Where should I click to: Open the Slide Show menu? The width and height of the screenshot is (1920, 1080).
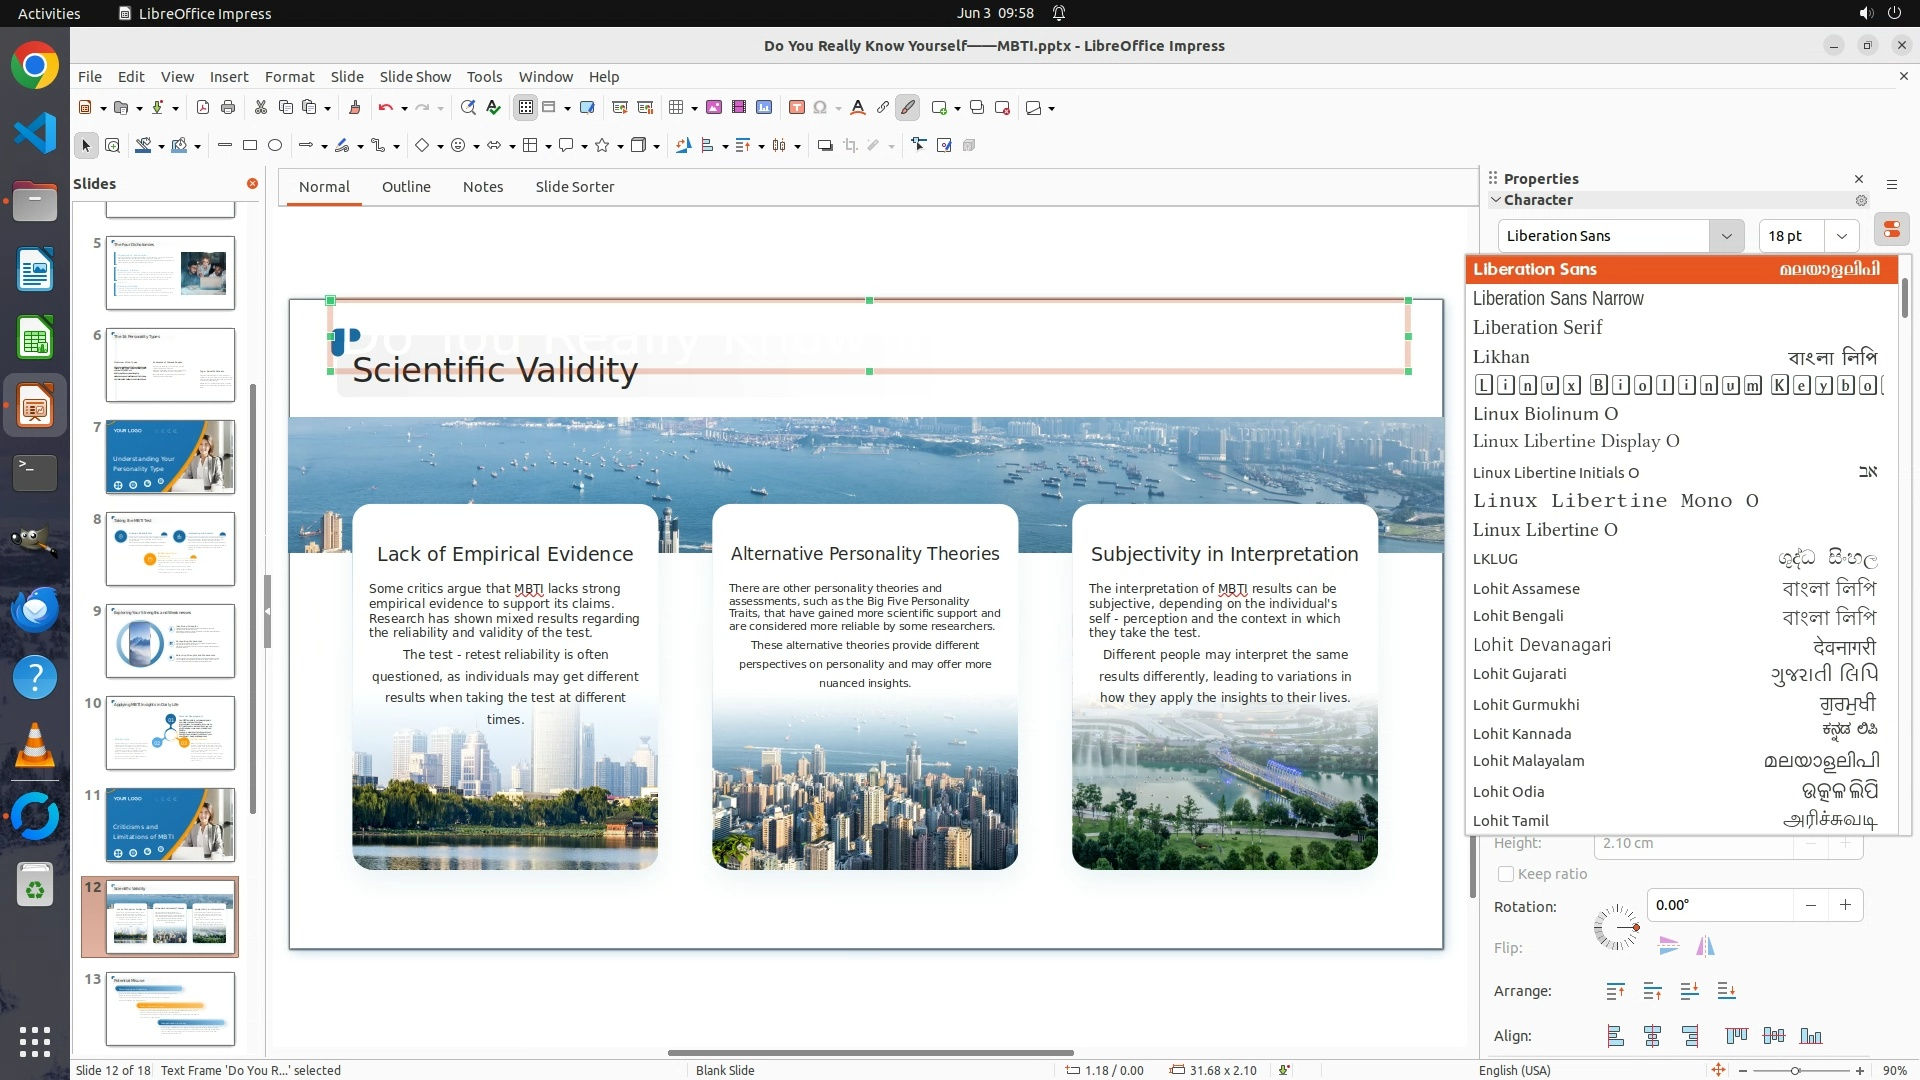point(415,77)
